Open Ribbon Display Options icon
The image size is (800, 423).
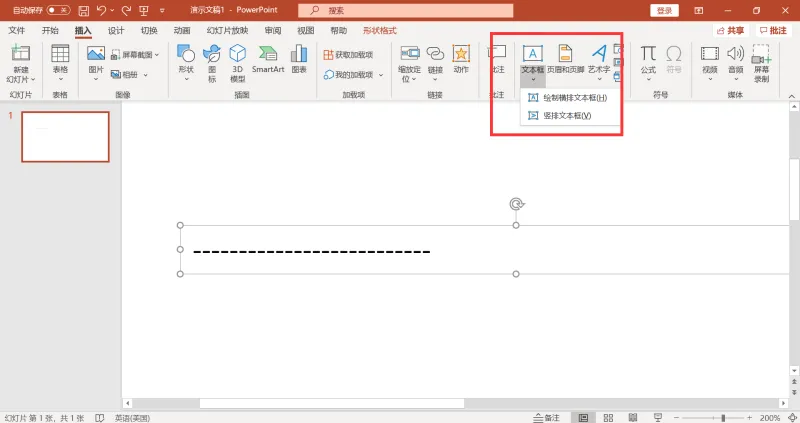coord(698,10)
